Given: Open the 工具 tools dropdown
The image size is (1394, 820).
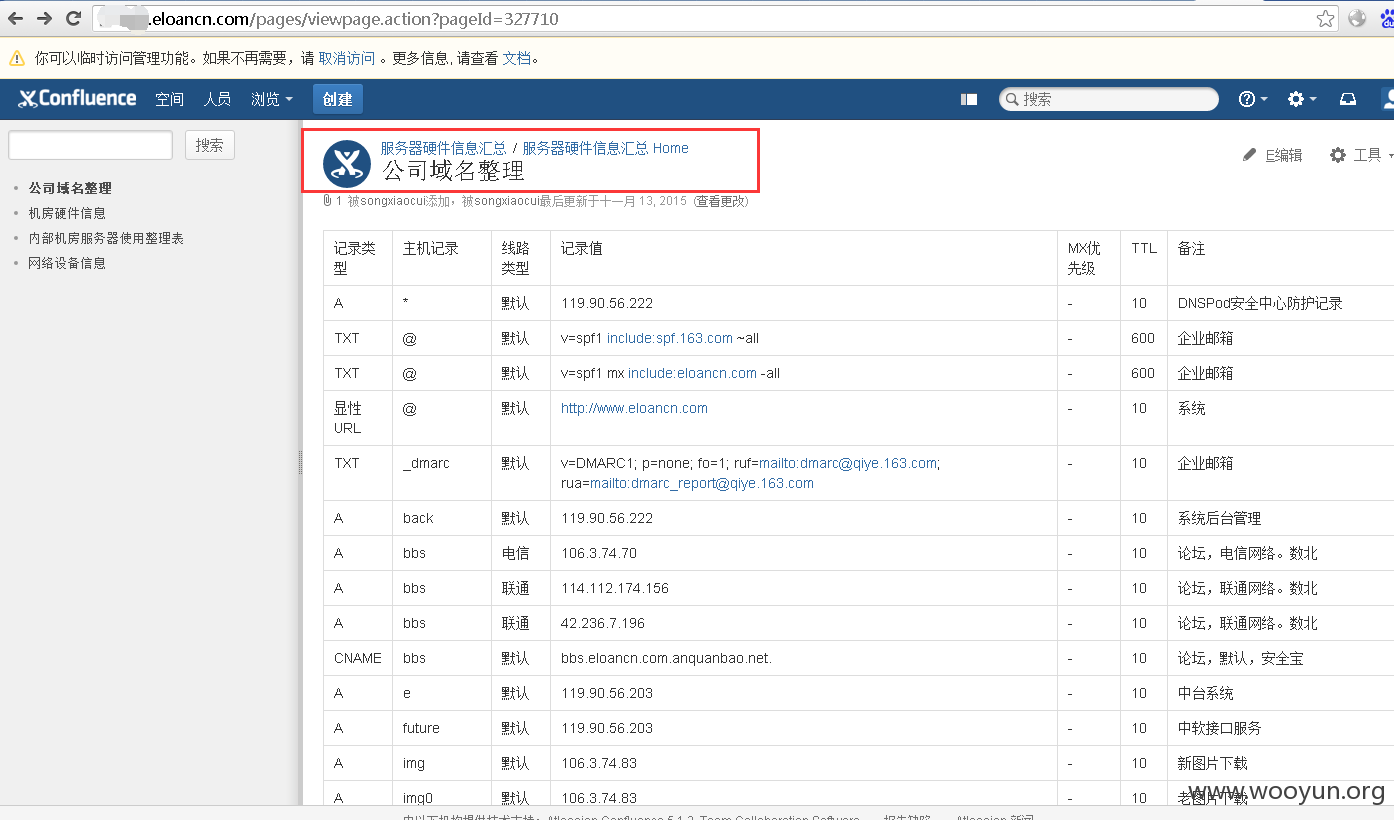Looking at the screenshot, I should (1362, 155).
